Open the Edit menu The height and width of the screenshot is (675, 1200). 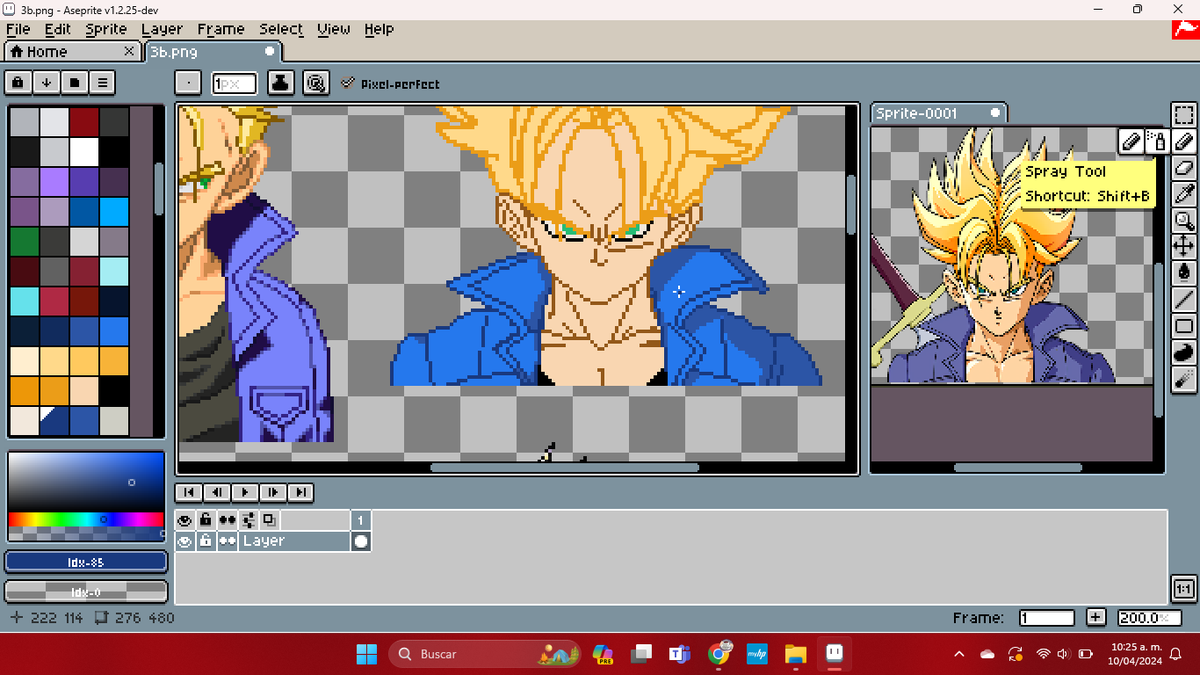point(58,29)
